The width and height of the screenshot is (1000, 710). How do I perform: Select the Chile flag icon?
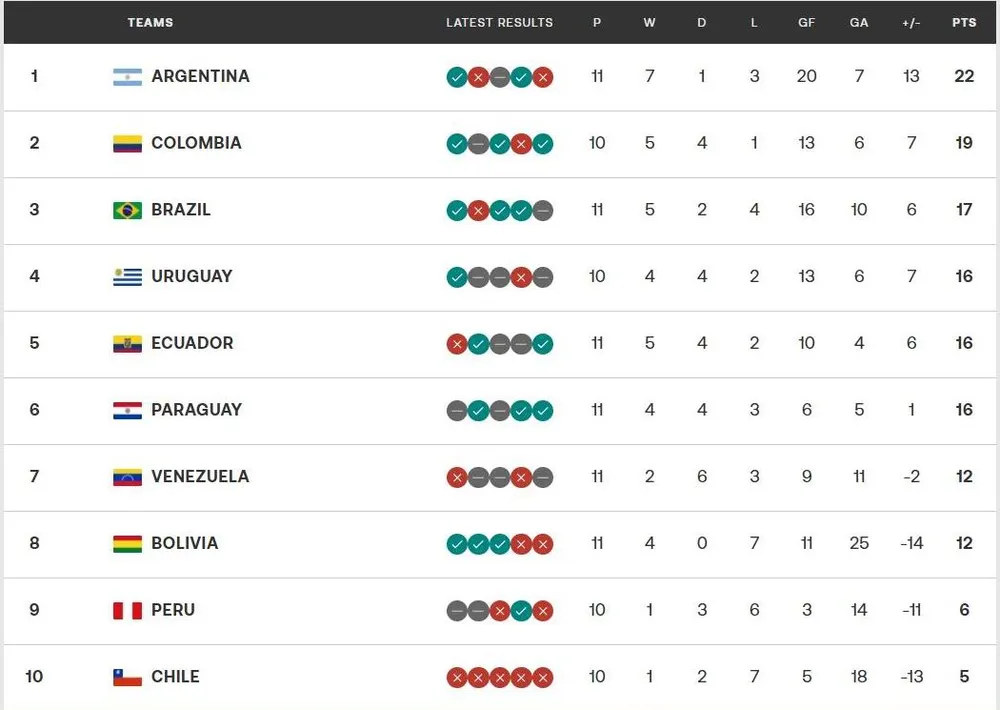[128, 677]
